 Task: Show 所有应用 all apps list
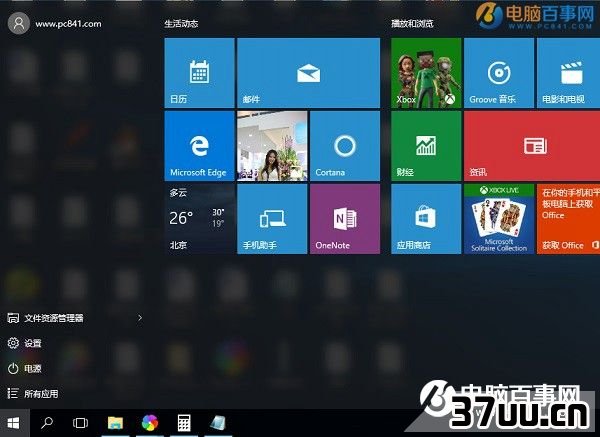[x=33, y=394]
